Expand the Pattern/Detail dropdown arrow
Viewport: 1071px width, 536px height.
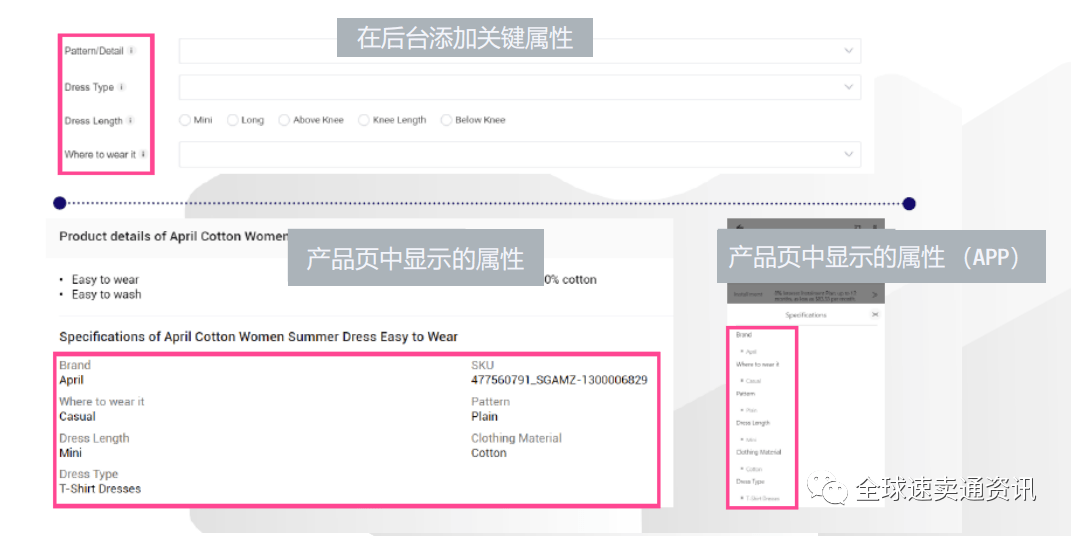tap(849, 51)
